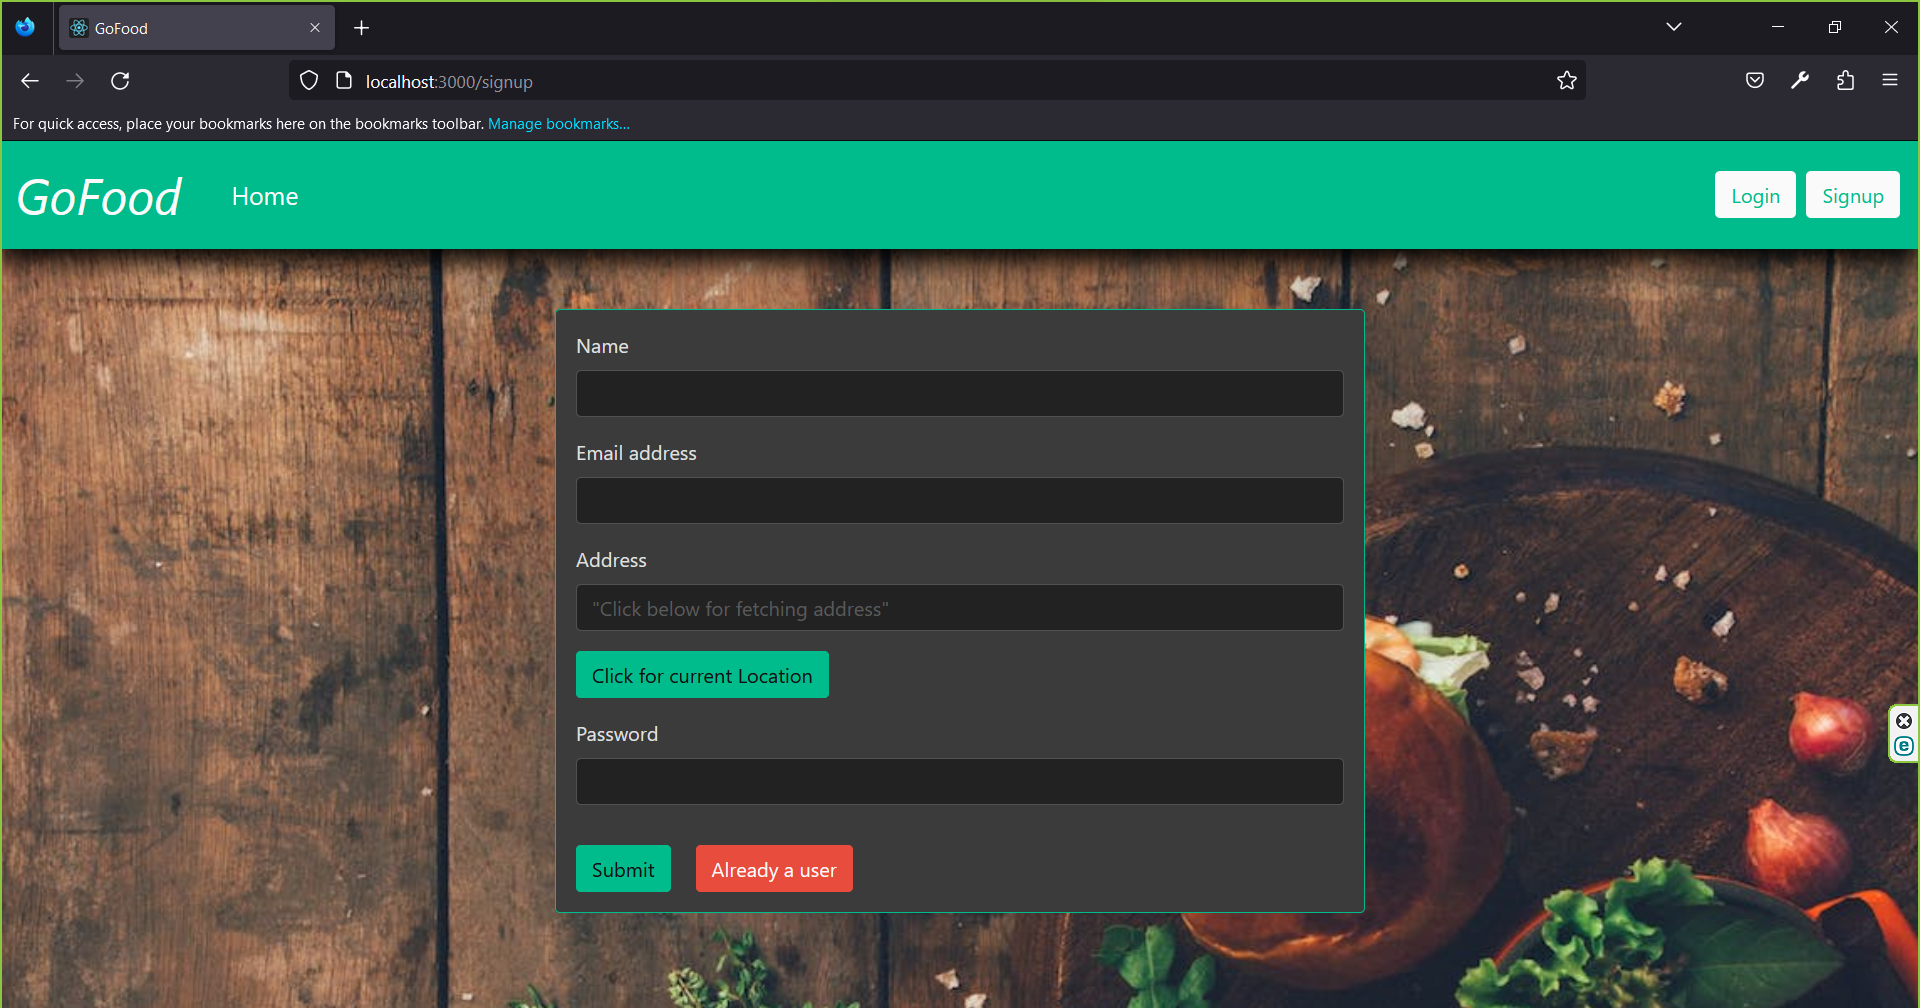Click the Signup button
Image resolution: width=1920 pixels, height=1008 pixels.
(x=1851, y=194)
